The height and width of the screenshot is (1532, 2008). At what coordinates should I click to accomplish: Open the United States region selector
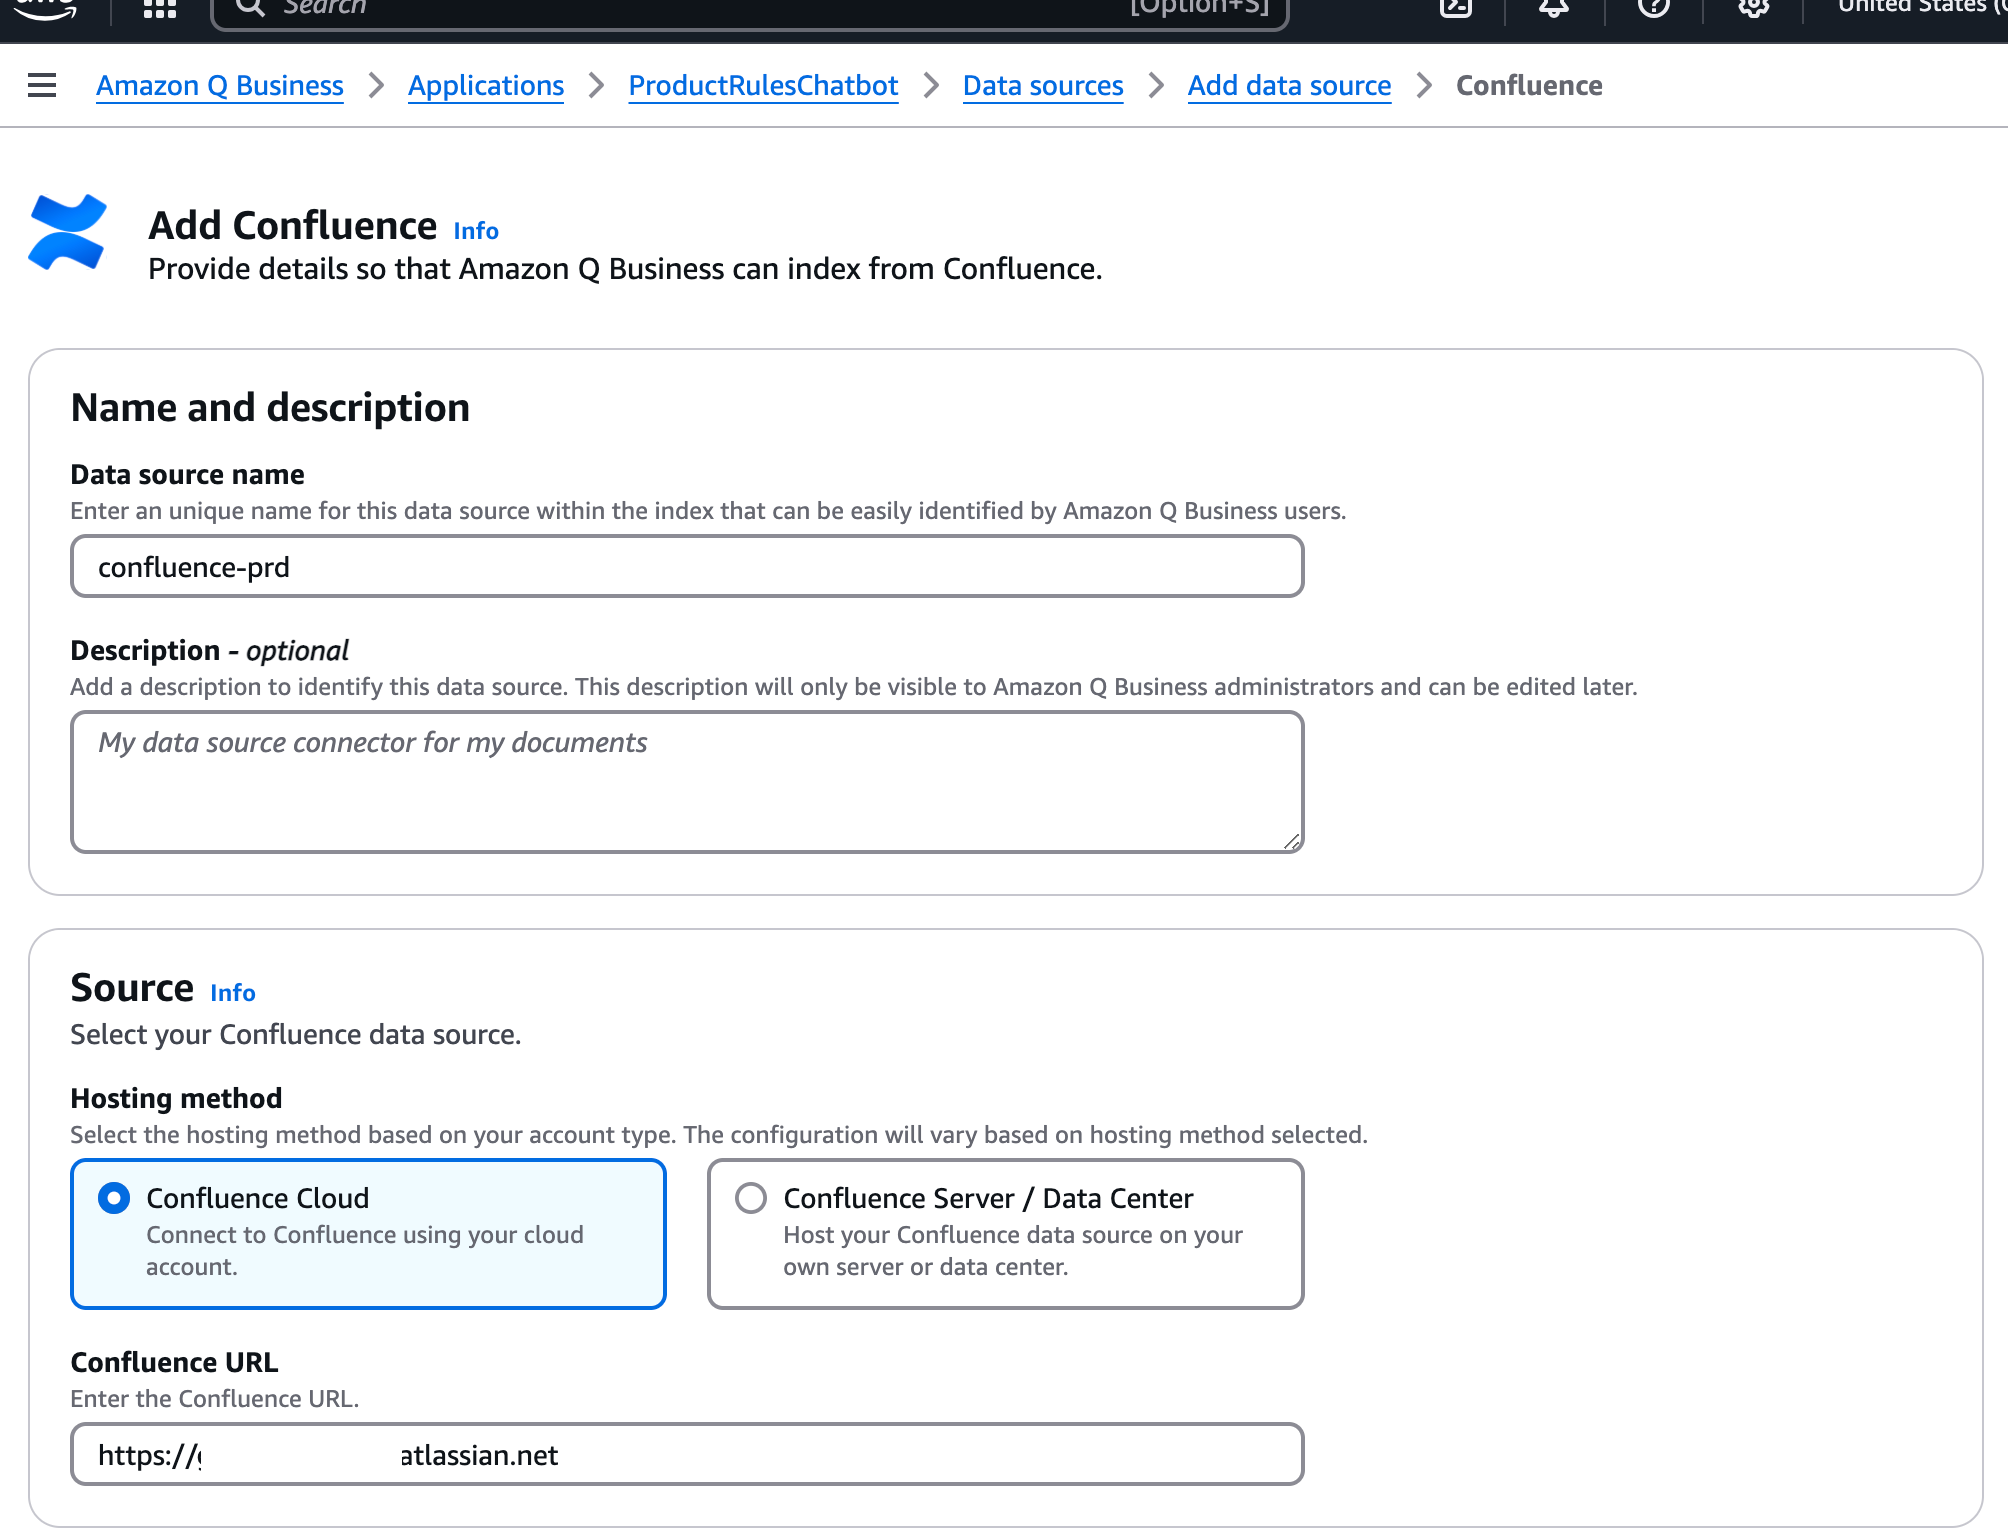[1922, 8]
